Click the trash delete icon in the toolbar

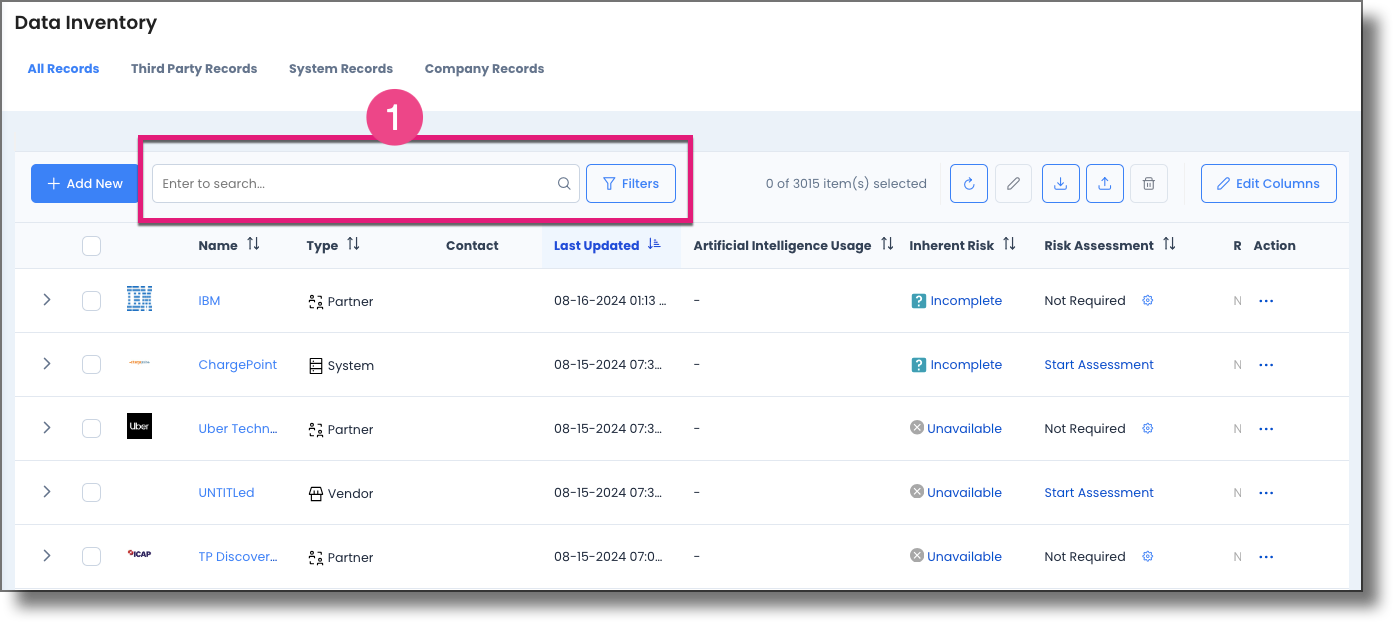pyautogui.click(x=1148, y=183)
